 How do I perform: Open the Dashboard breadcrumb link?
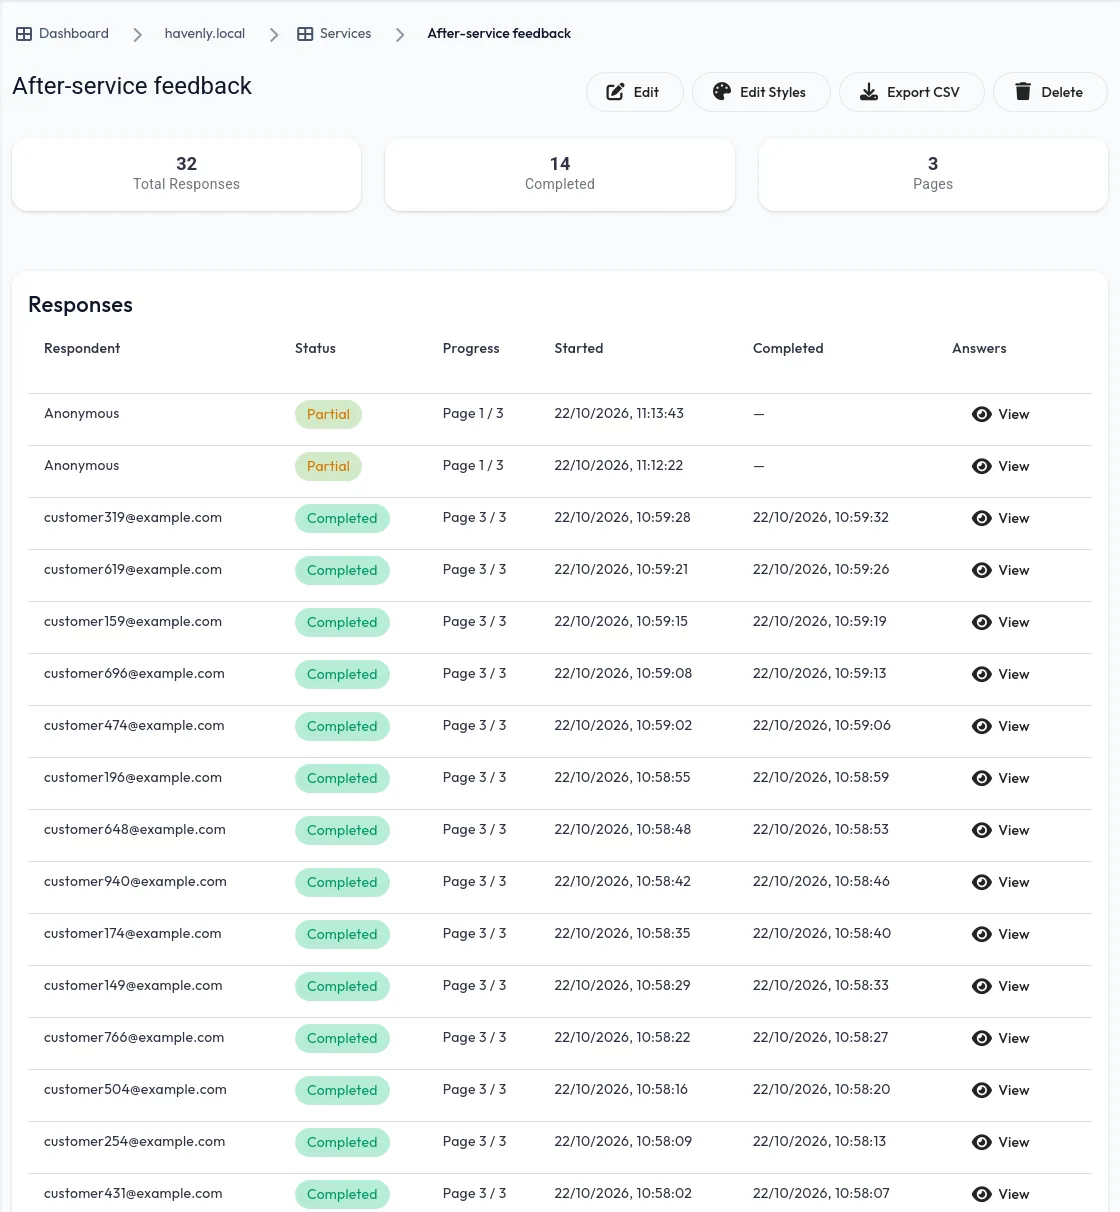tap(63, 34)
